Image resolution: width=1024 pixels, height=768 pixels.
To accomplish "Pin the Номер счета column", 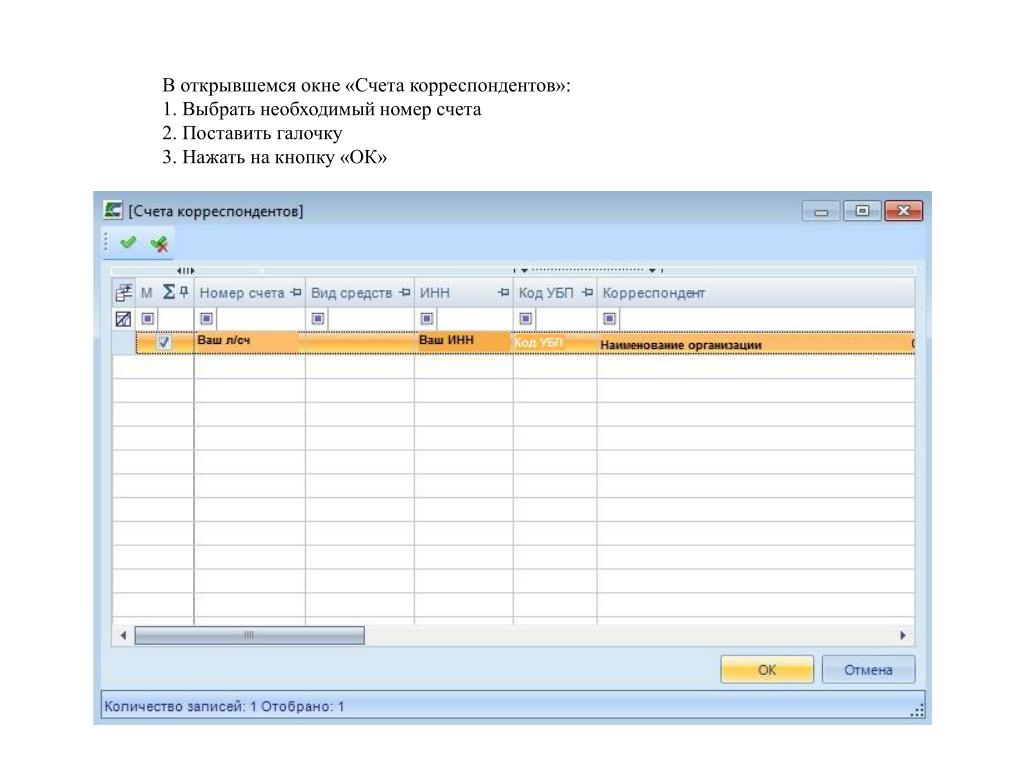I will point(296,293).
